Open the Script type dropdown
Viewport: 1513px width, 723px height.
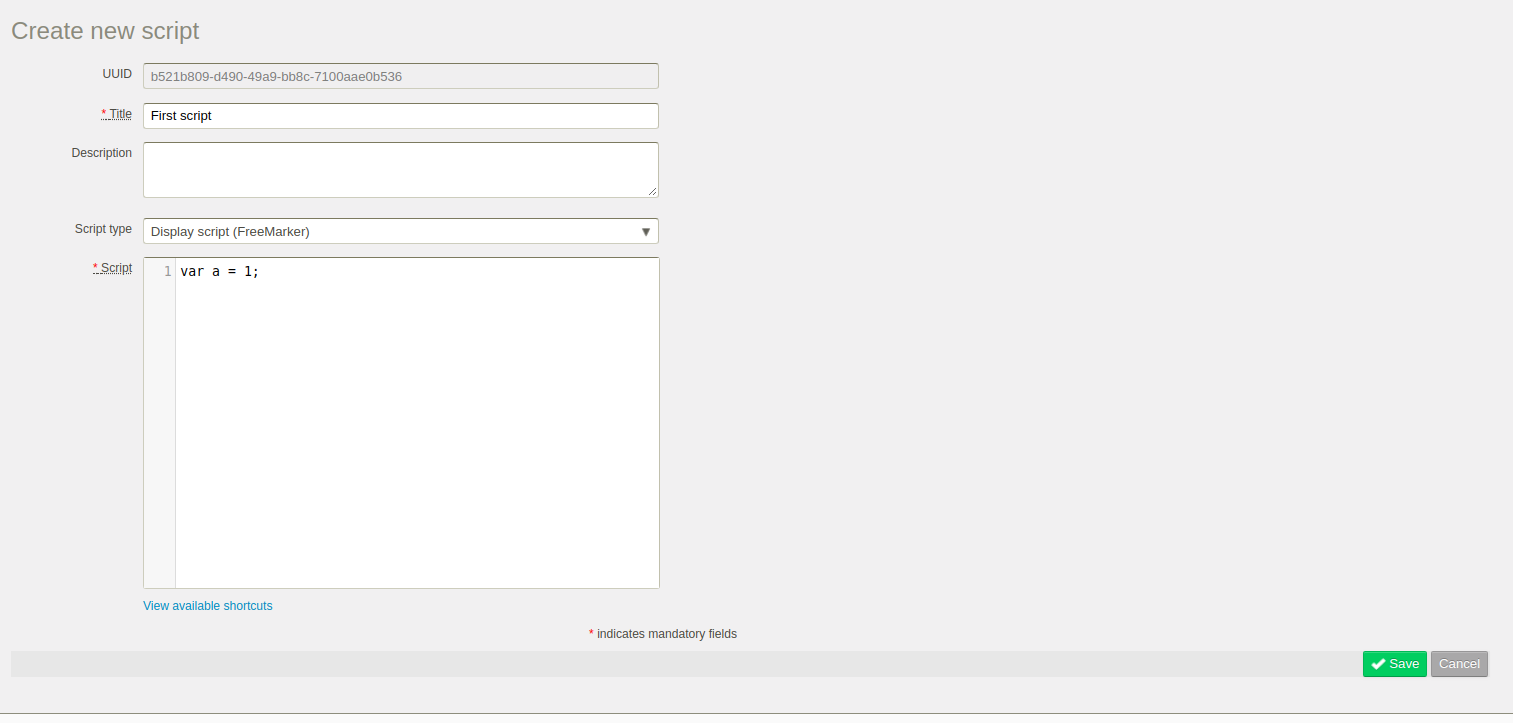401,231
